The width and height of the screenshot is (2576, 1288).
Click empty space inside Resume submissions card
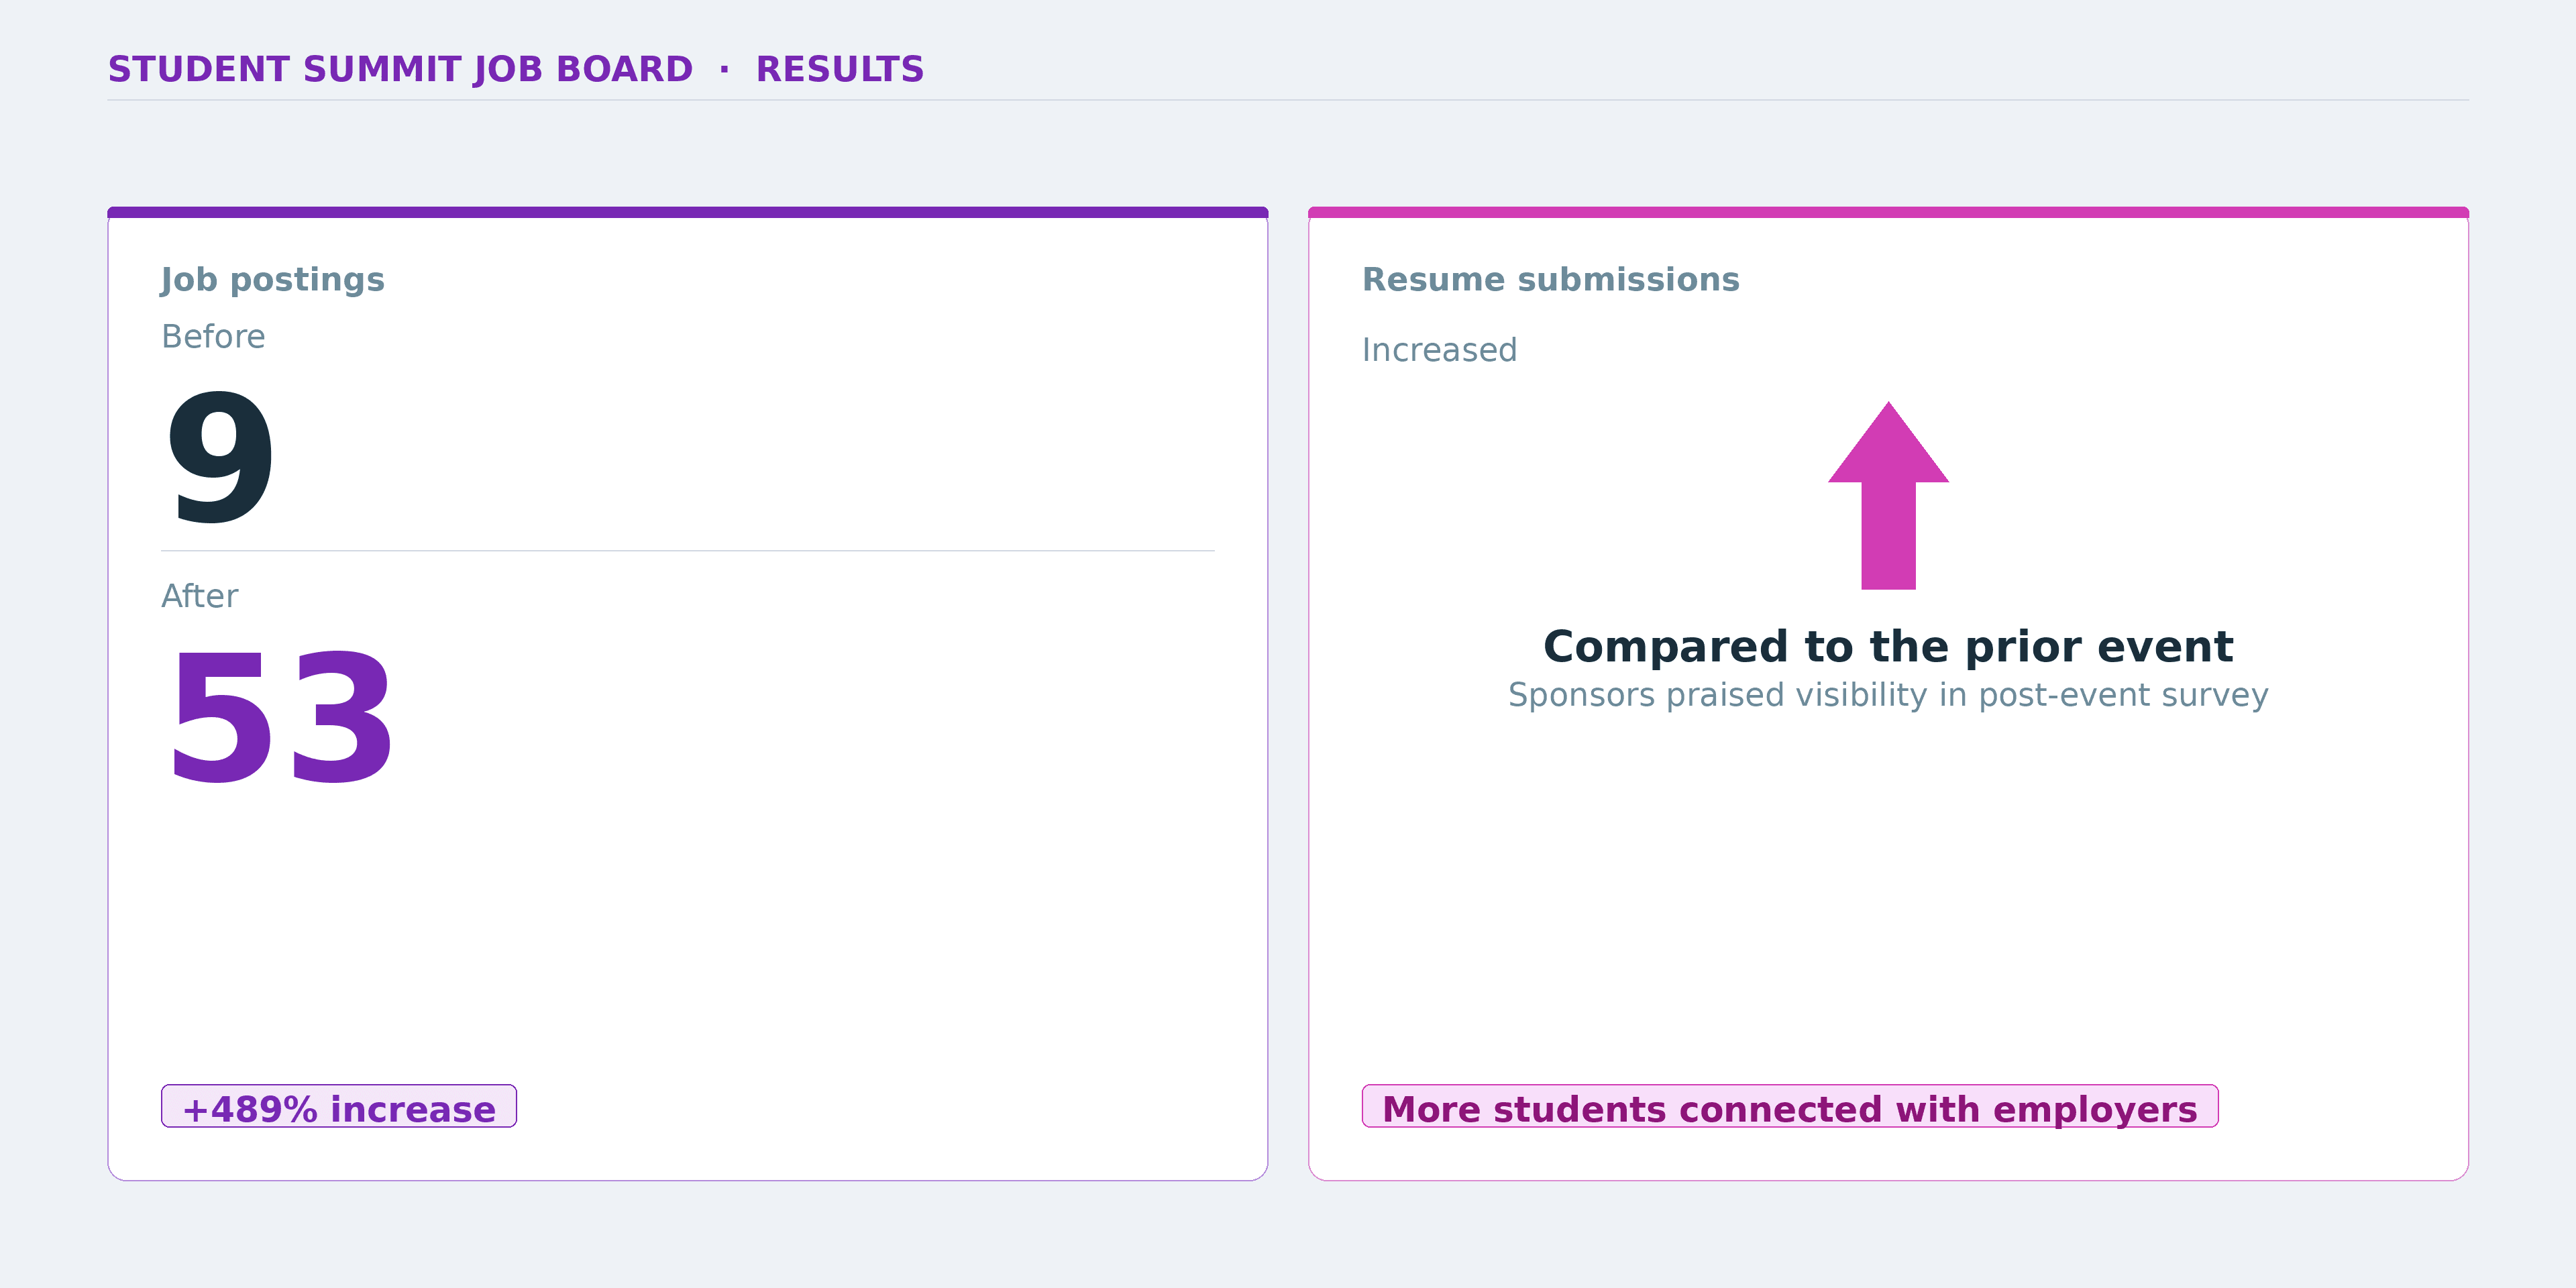[x=1888, y=900]
